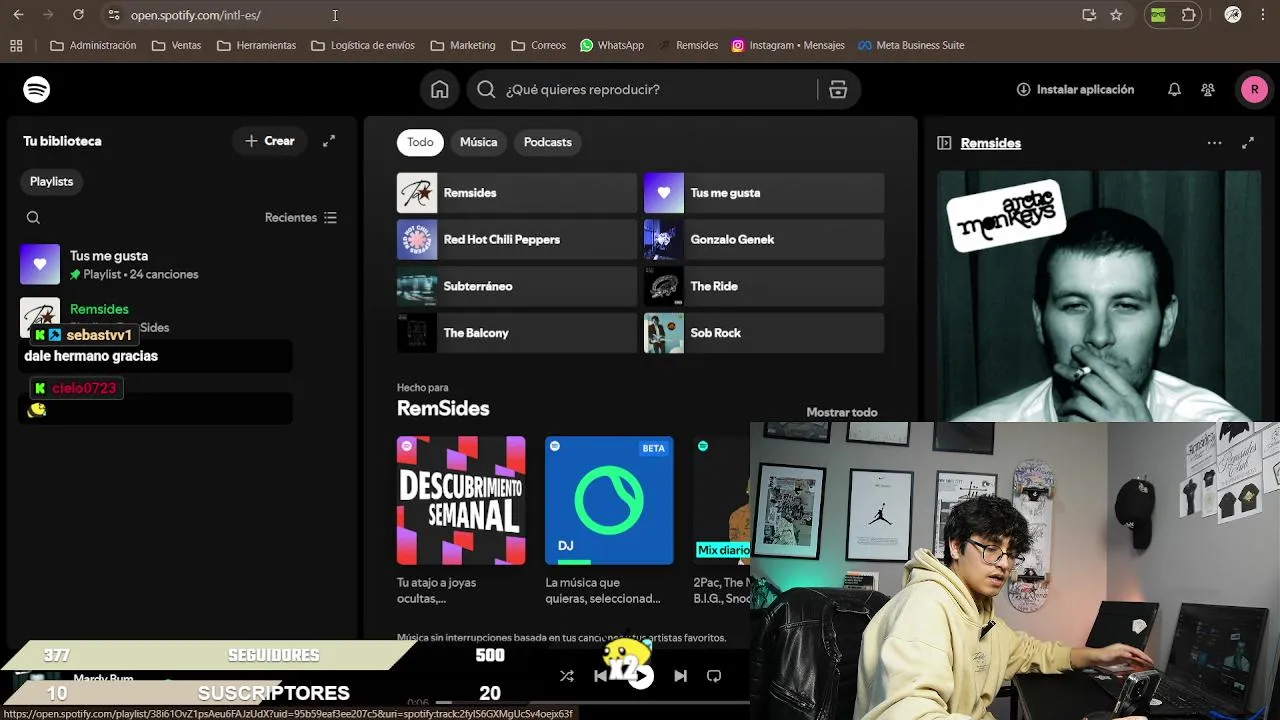Image resolution: width=1280 pixels, height=720 pixels.
Task: Open The Ride shortcut card
Action: tap(764, 286)
